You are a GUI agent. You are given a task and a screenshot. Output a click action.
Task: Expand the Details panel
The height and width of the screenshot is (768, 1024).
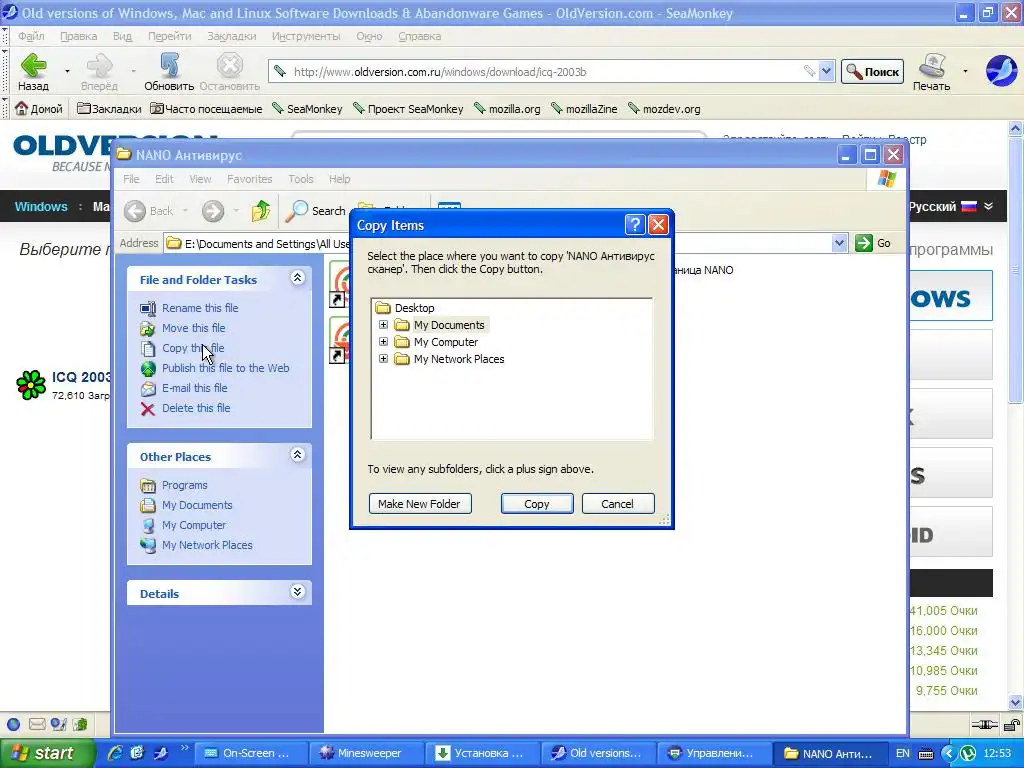(297, 592)
